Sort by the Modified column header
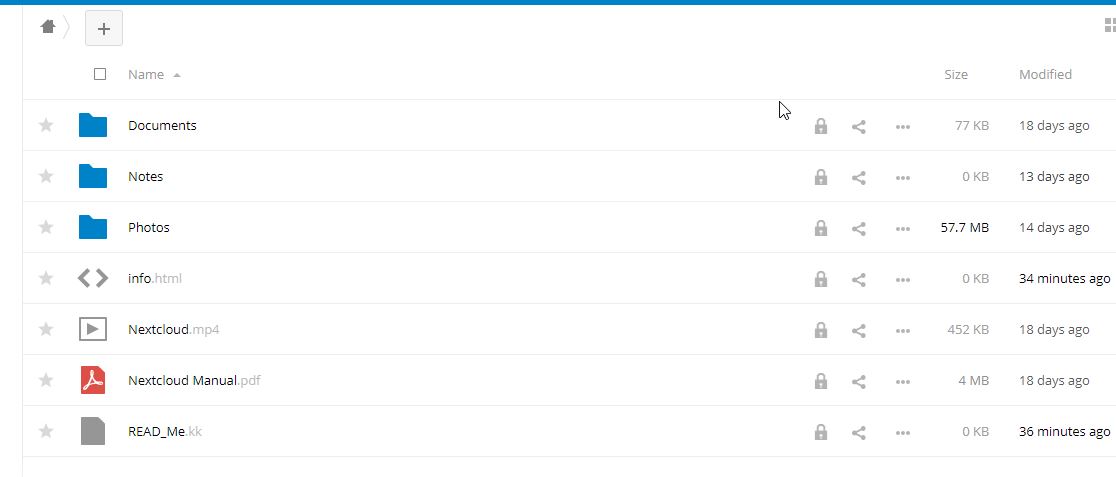The height and width of the screenshot is (477, 1116). tap(1045, 75)
